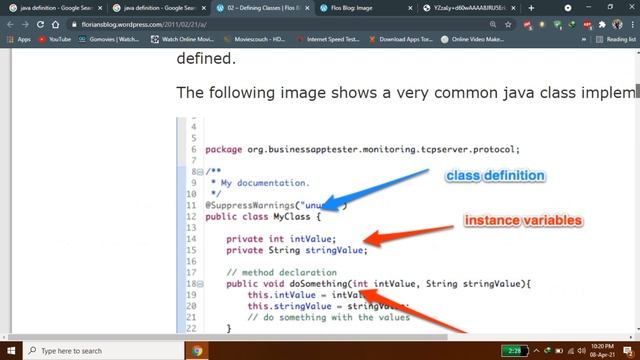Open the Apps bookmarks shortcut

[x=19, y=39]
